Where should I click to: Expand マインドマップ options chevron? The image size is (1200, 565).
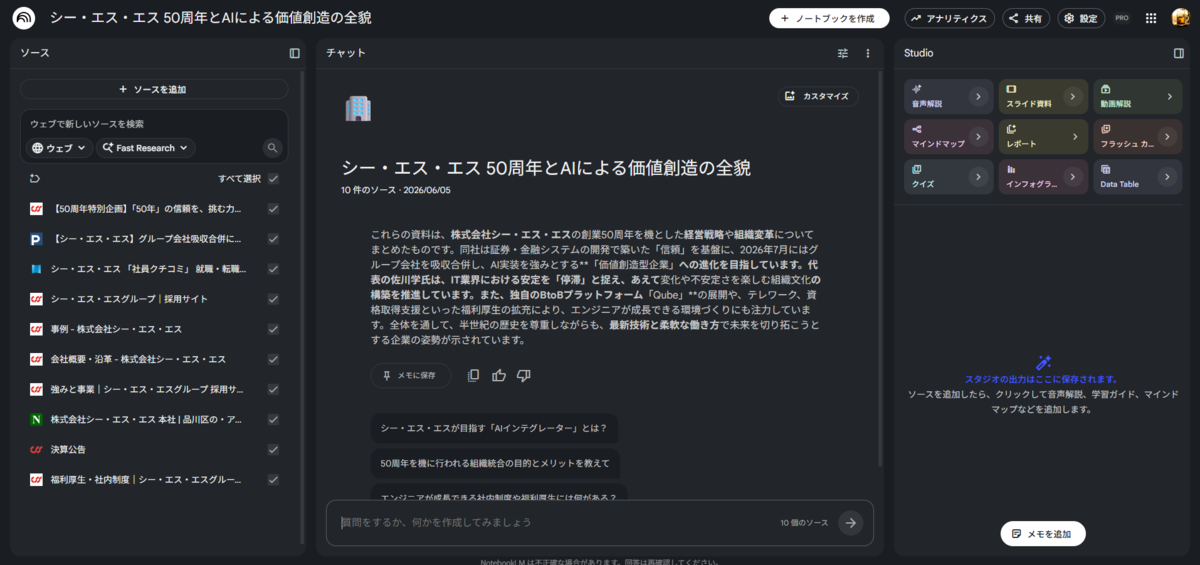977,137
